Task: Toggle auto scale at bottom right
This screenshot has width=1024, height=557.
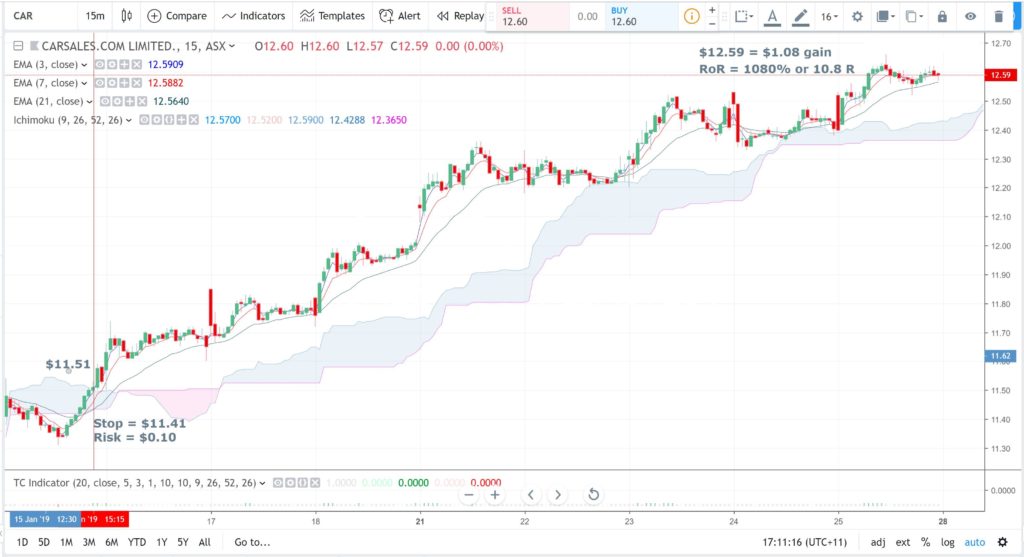Action: click(x=974, y=542)
